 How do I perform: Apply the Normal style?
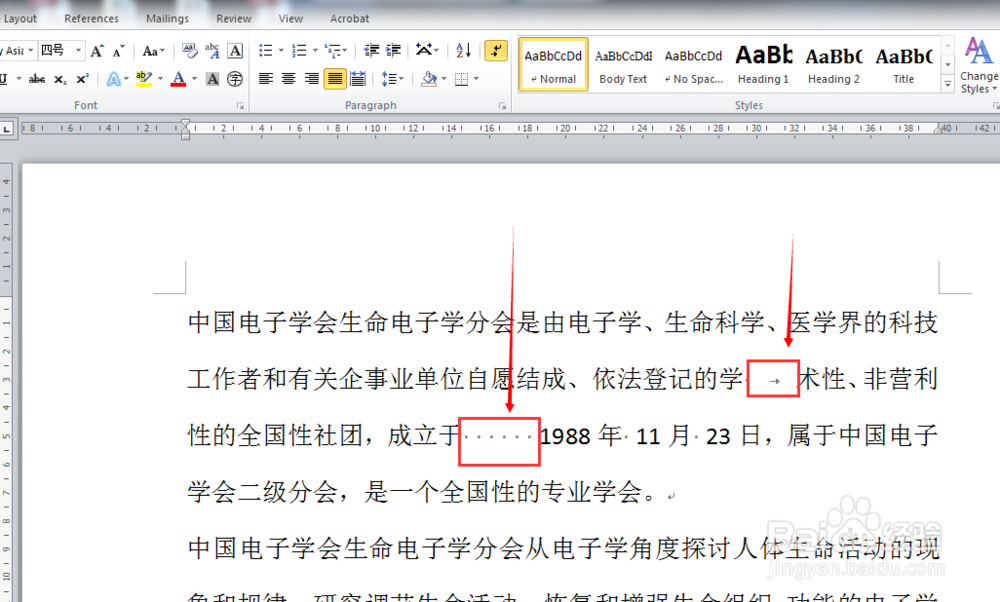553,64
